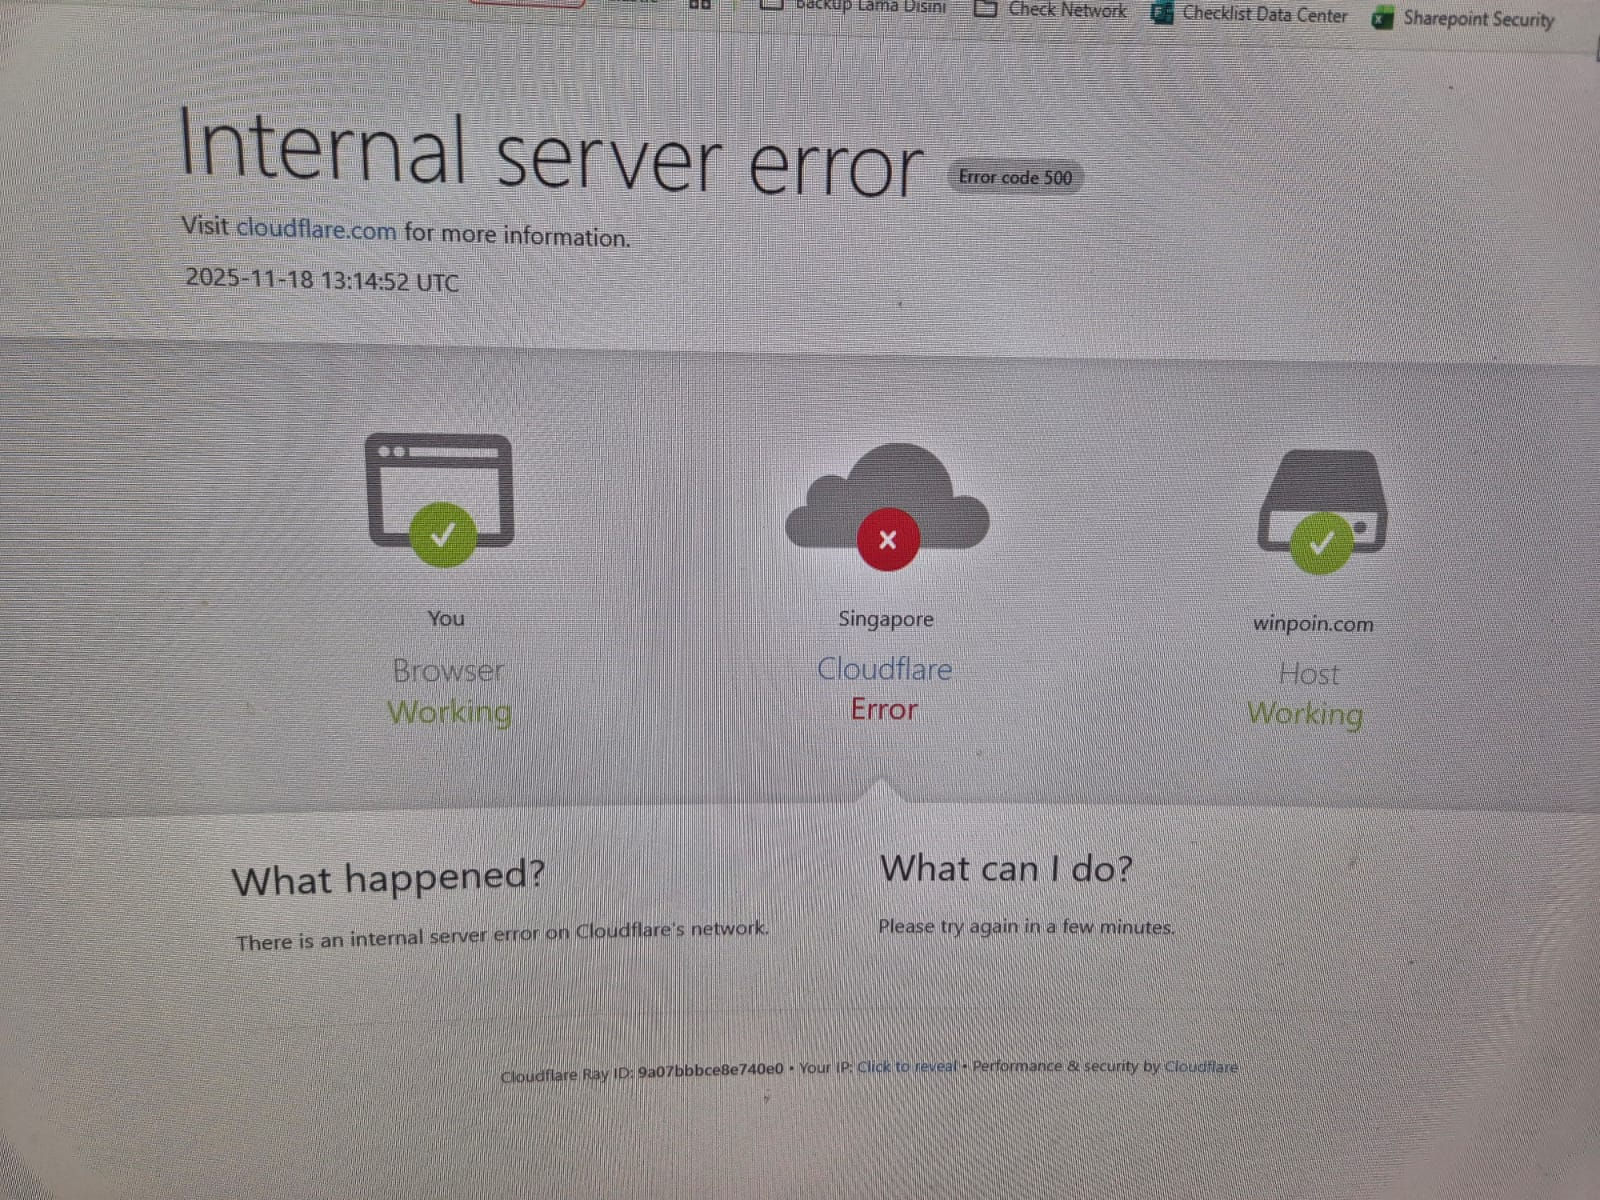
Task: Click the 'Click to reveal' IP link
Action: [x=906, y=1067]
